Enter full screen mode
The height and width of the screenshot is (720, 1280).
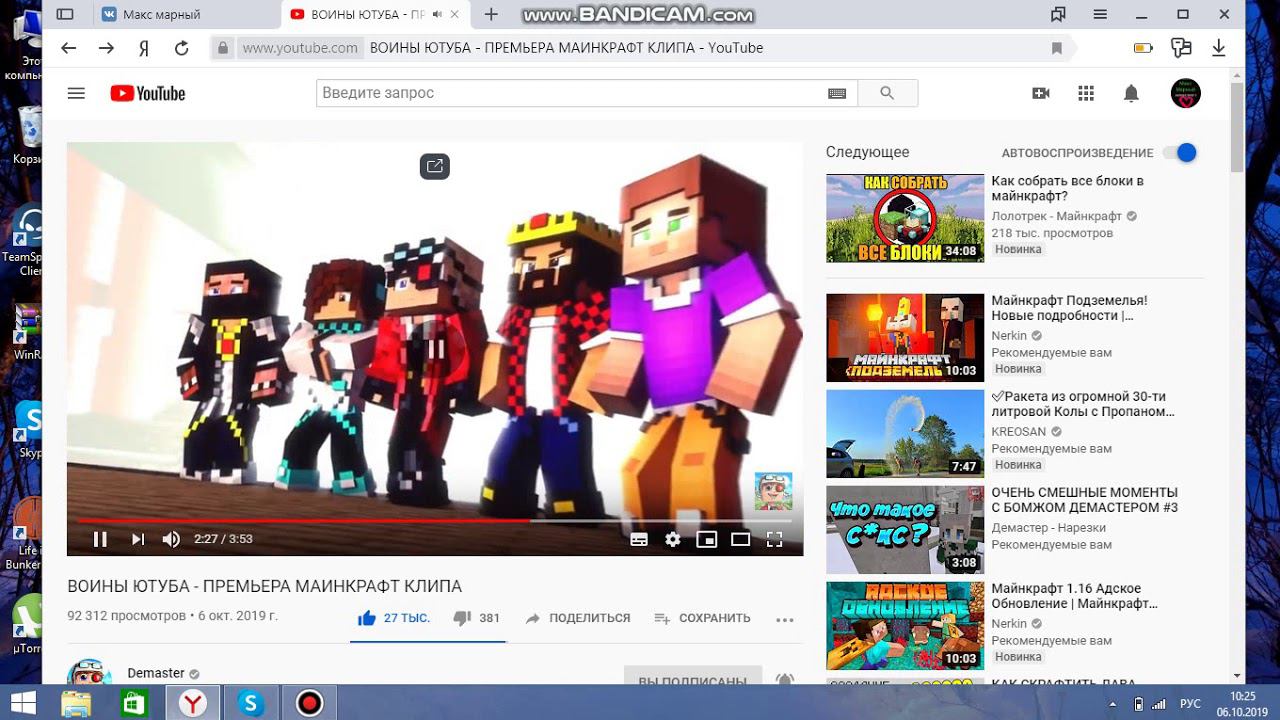pyautogui.click(x=774, y=539)
